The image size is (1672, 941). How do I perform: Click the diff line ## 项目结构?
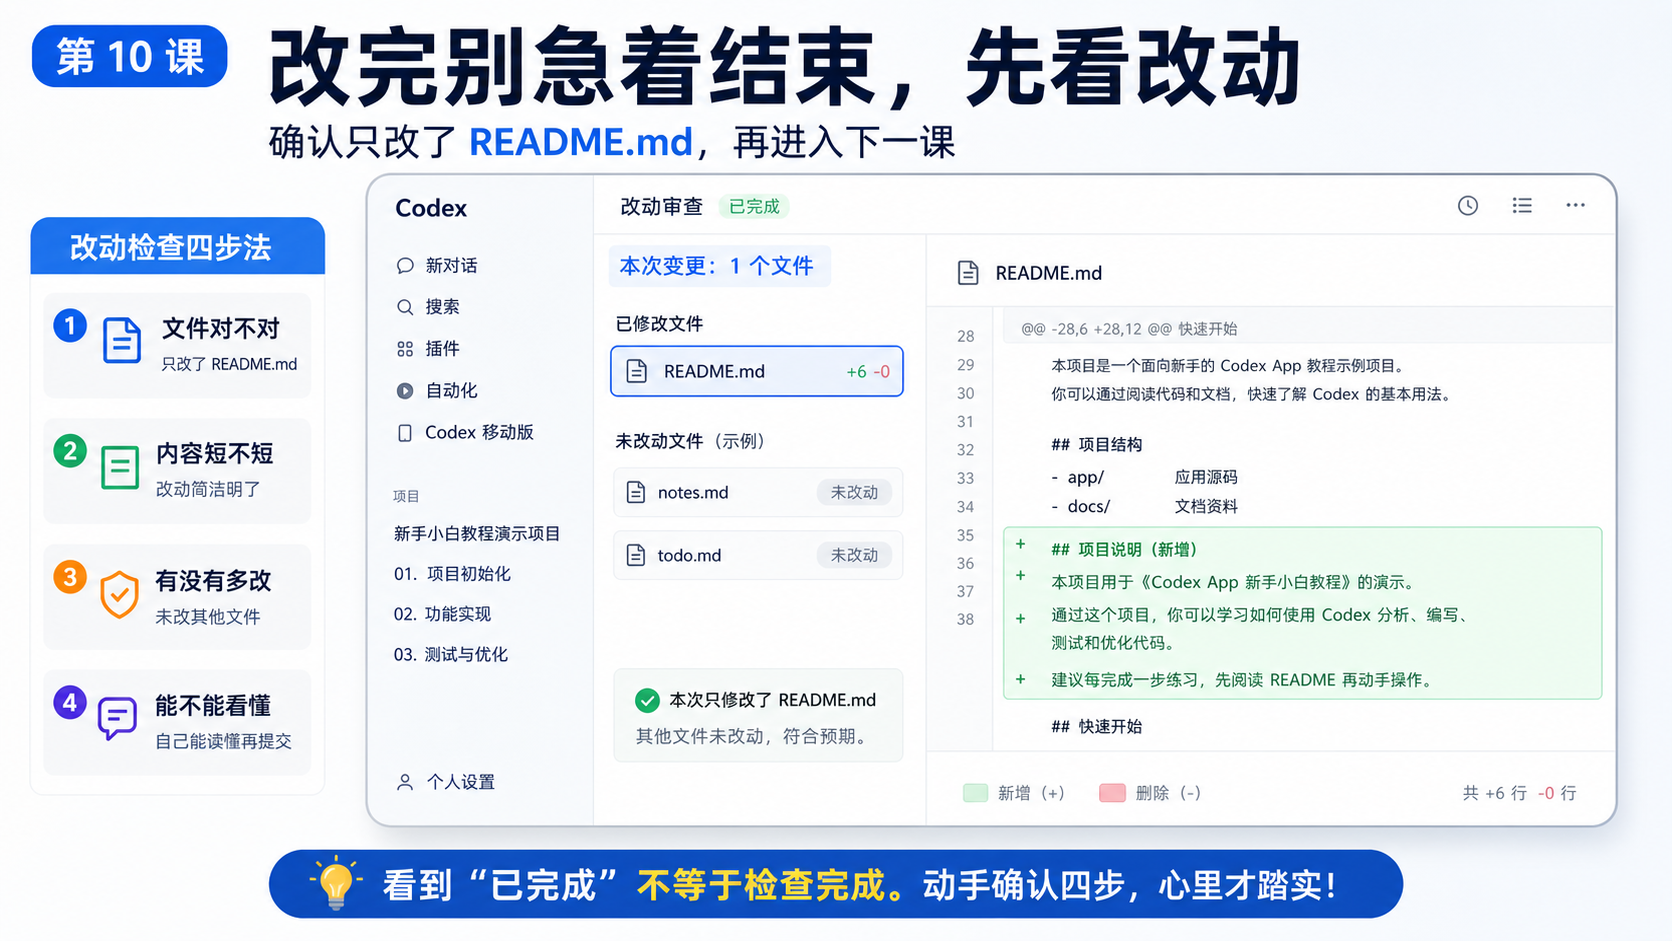tap(1096, 444)
